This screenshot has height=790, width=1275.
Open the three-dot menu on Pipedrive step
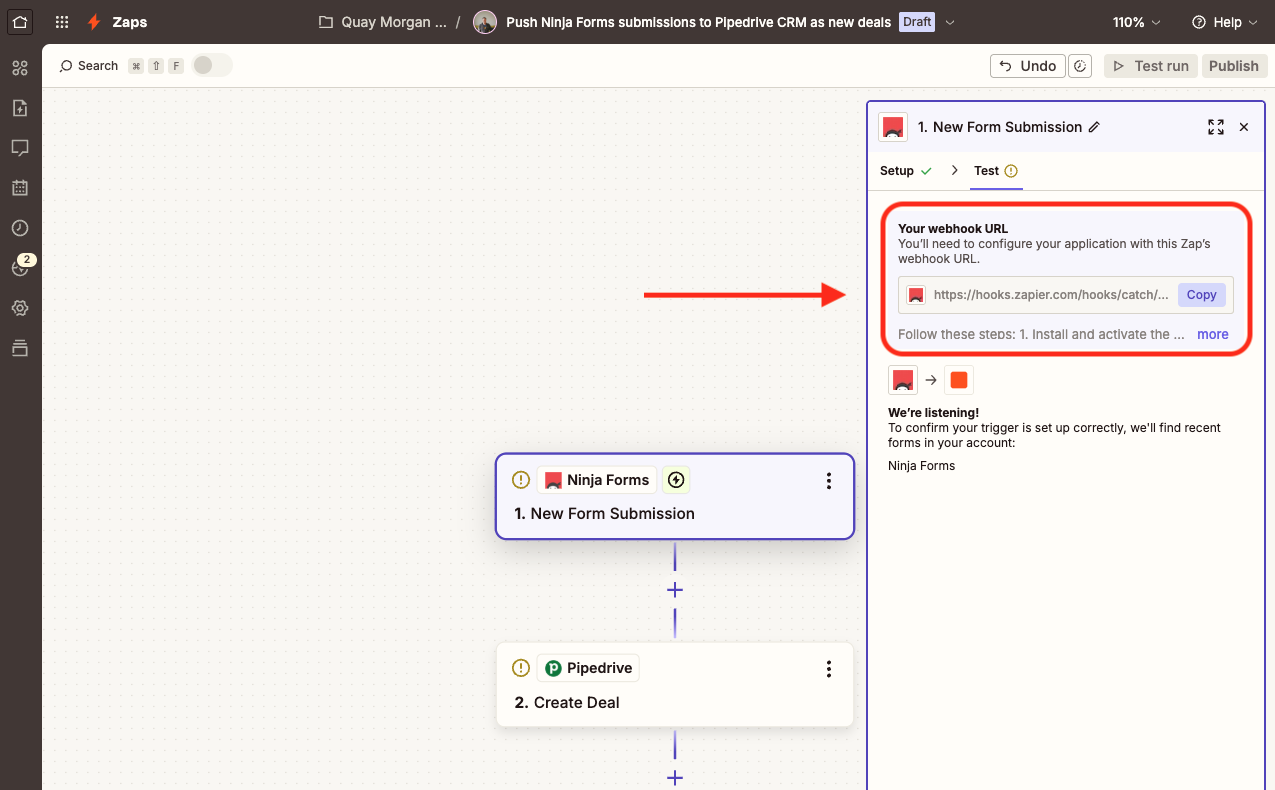click(x=828, y=669)
